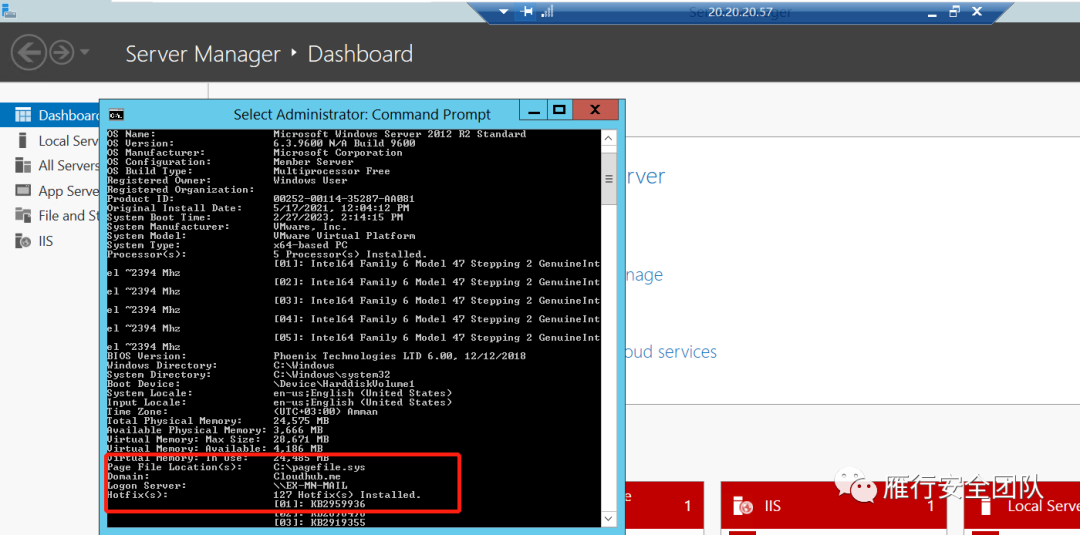Click the '\Device\HarddiskVolume1' boot device value
This screenshot has height=535, width=1080.
(x=344, y=384)
